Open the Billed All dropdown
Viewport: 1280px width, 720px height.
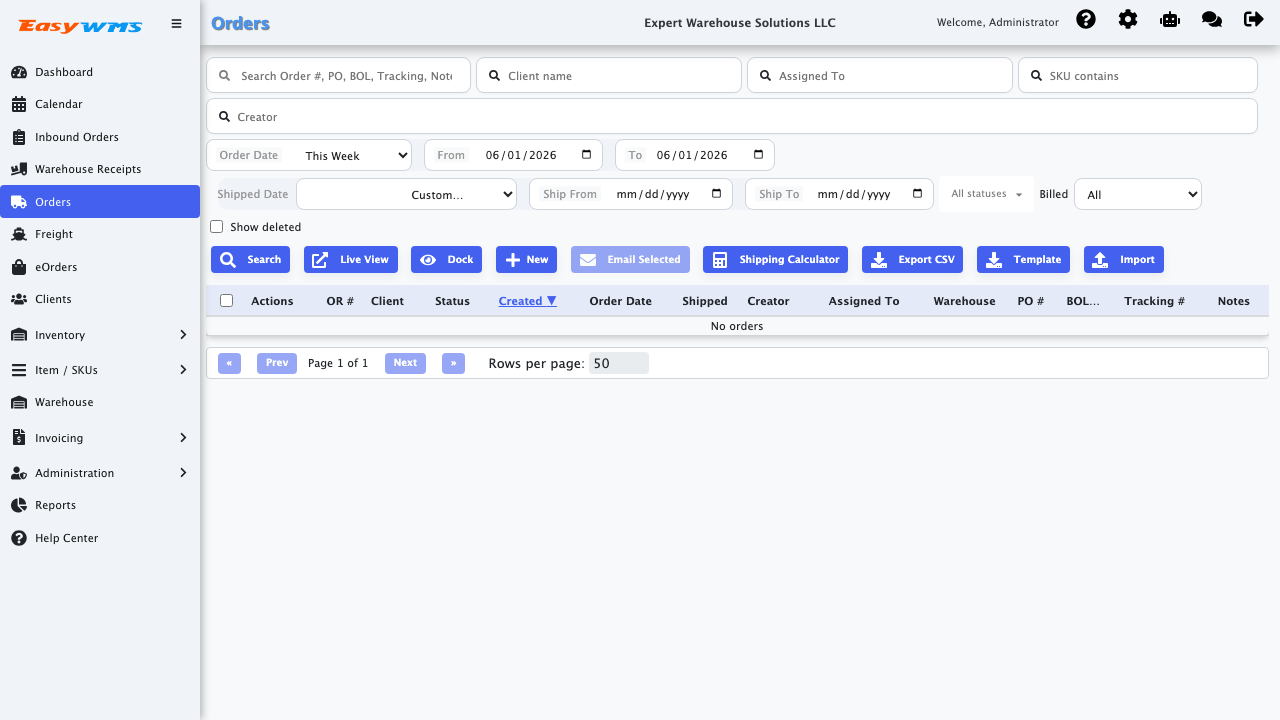(x=1138, y=194)
